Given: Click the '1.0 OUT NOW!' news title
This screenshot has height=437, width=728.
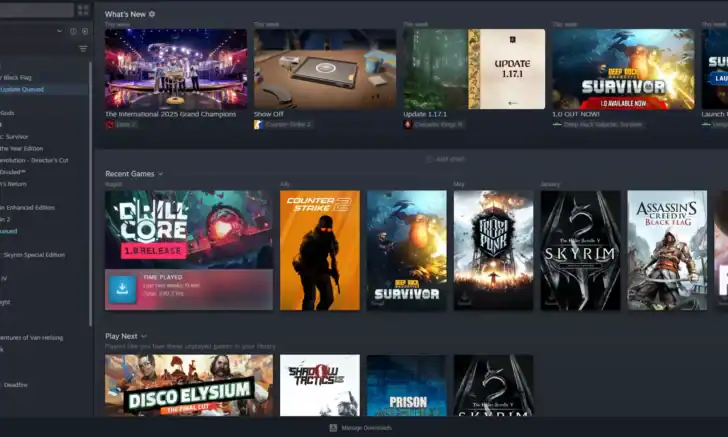Looking at the screenshot, I should pyautogui.click(x=576, y=114).
